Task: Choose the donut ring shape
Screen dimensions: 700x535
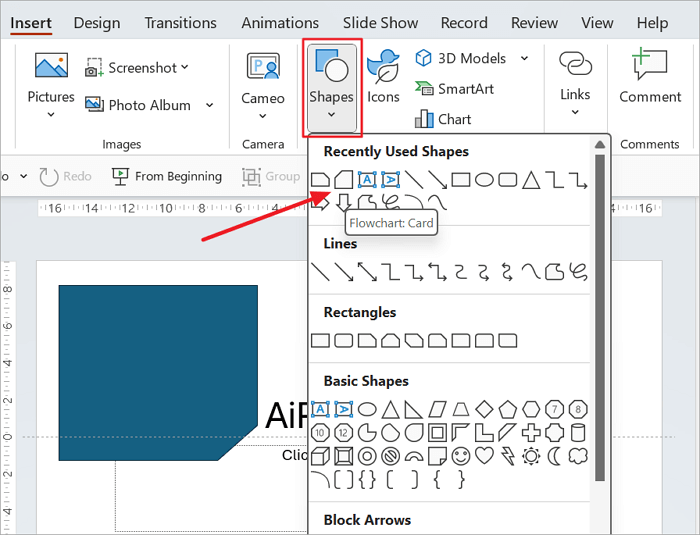Action: click(x=367, y=456)
